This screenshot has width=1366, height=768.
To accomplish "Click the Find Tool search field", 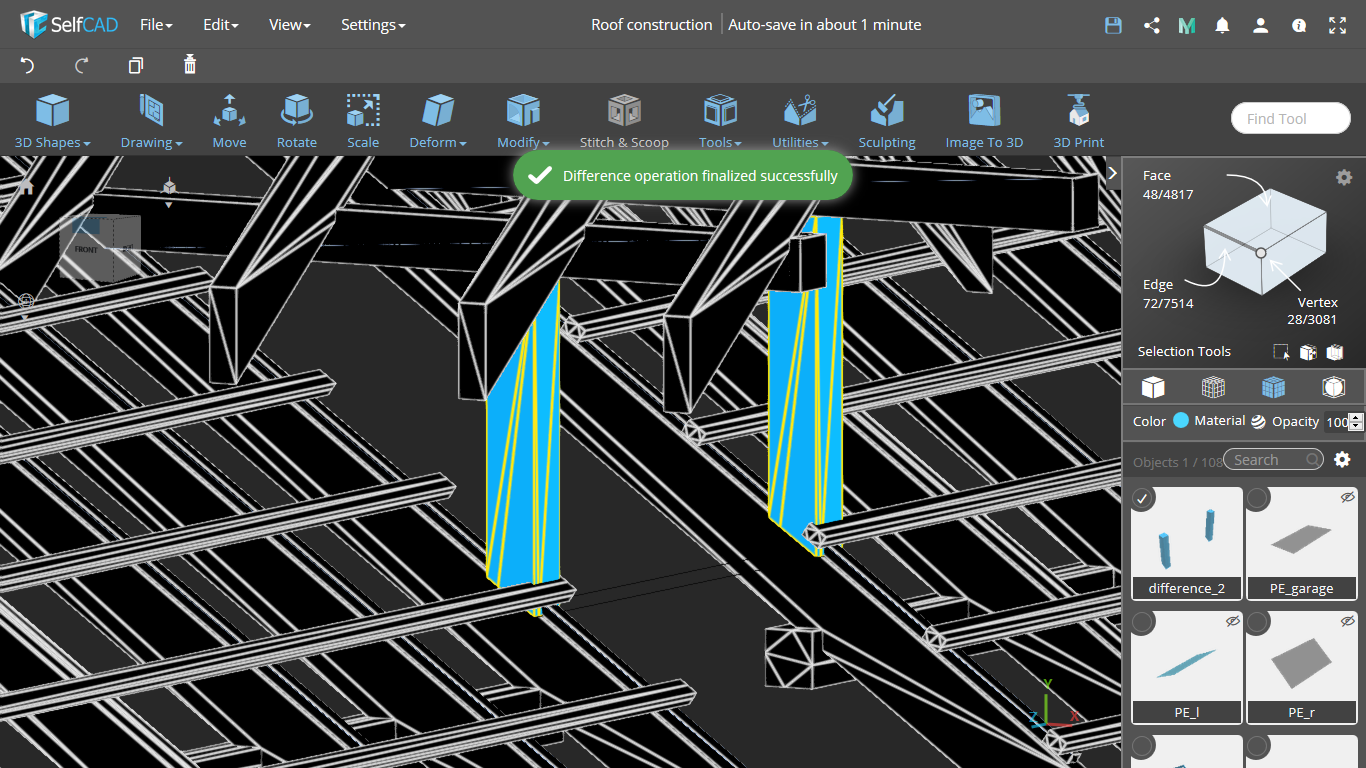I will tap(1291, 118).
